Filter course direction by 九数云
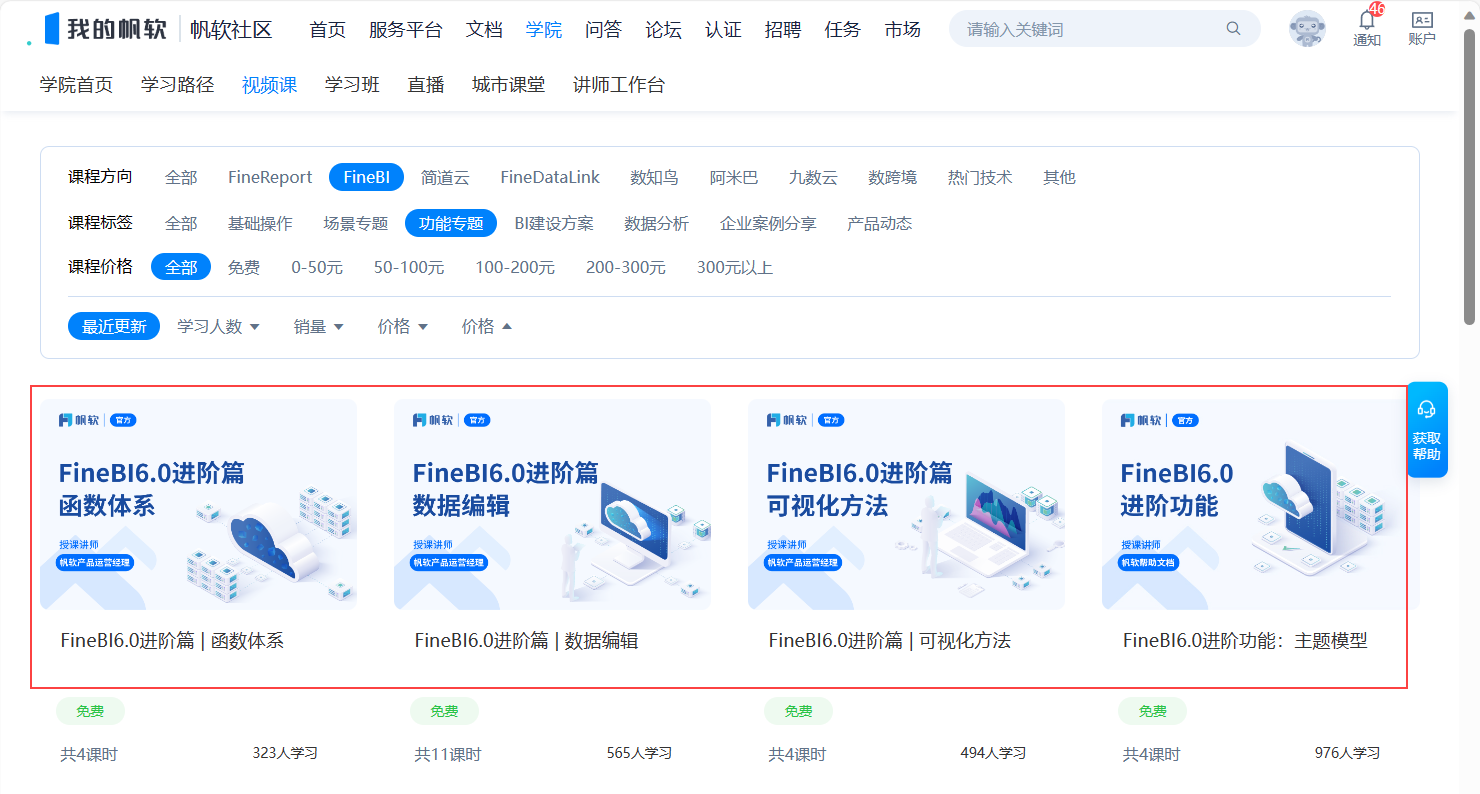Screen dimensions: 1480x794 (x=813, y=178)
